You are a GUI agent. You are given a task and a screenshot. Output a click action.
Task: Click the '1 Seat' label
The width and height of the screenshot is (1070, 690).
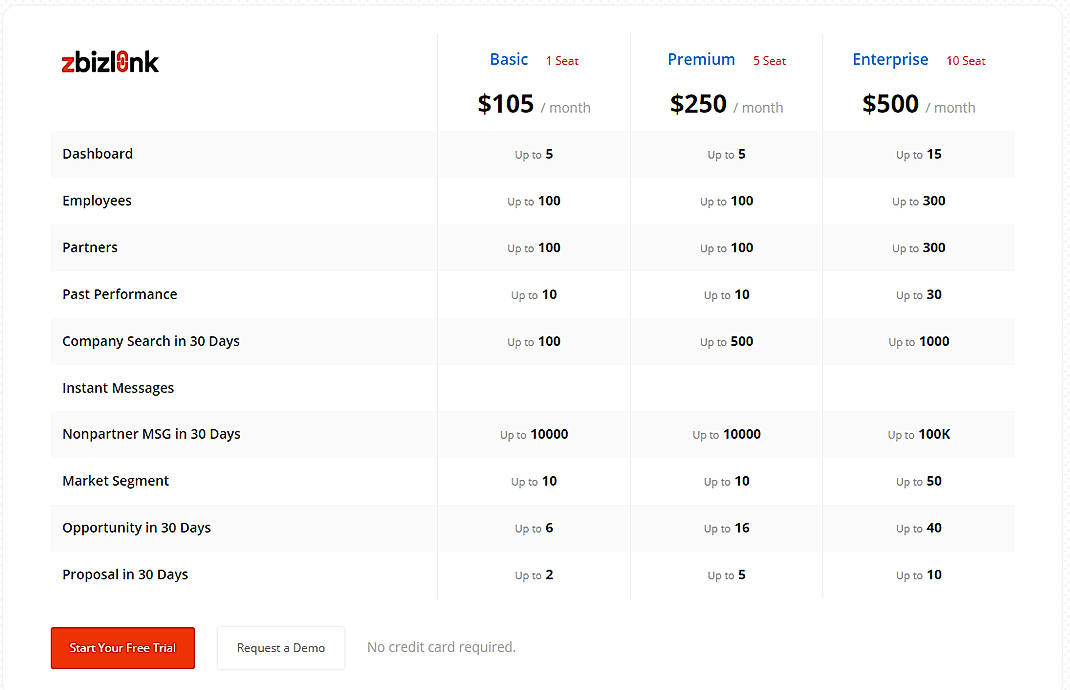coord(562,61)
